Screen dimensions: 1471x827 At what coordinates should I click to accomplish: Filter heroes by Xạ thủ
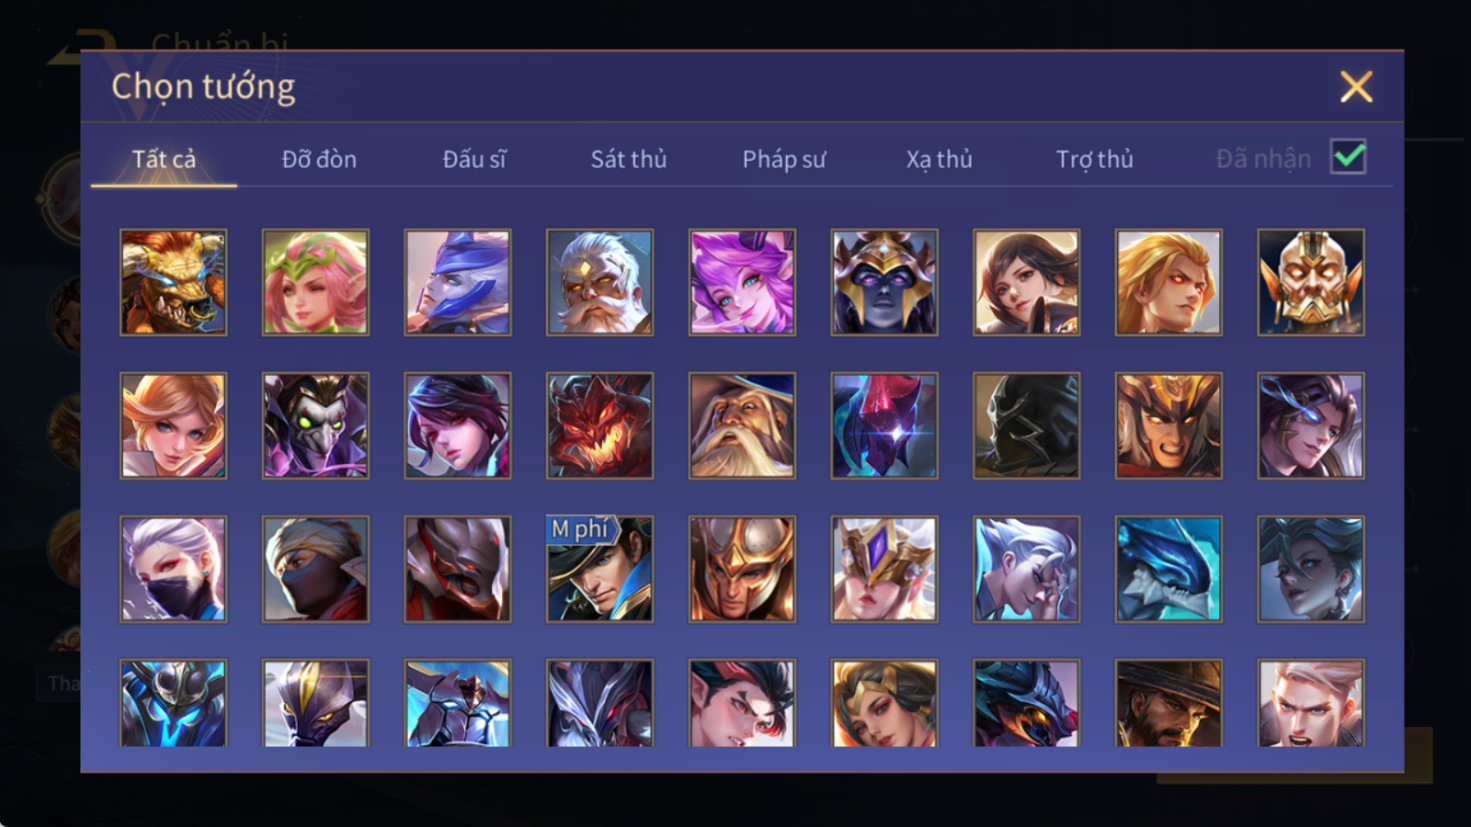(x=939, y=159)
